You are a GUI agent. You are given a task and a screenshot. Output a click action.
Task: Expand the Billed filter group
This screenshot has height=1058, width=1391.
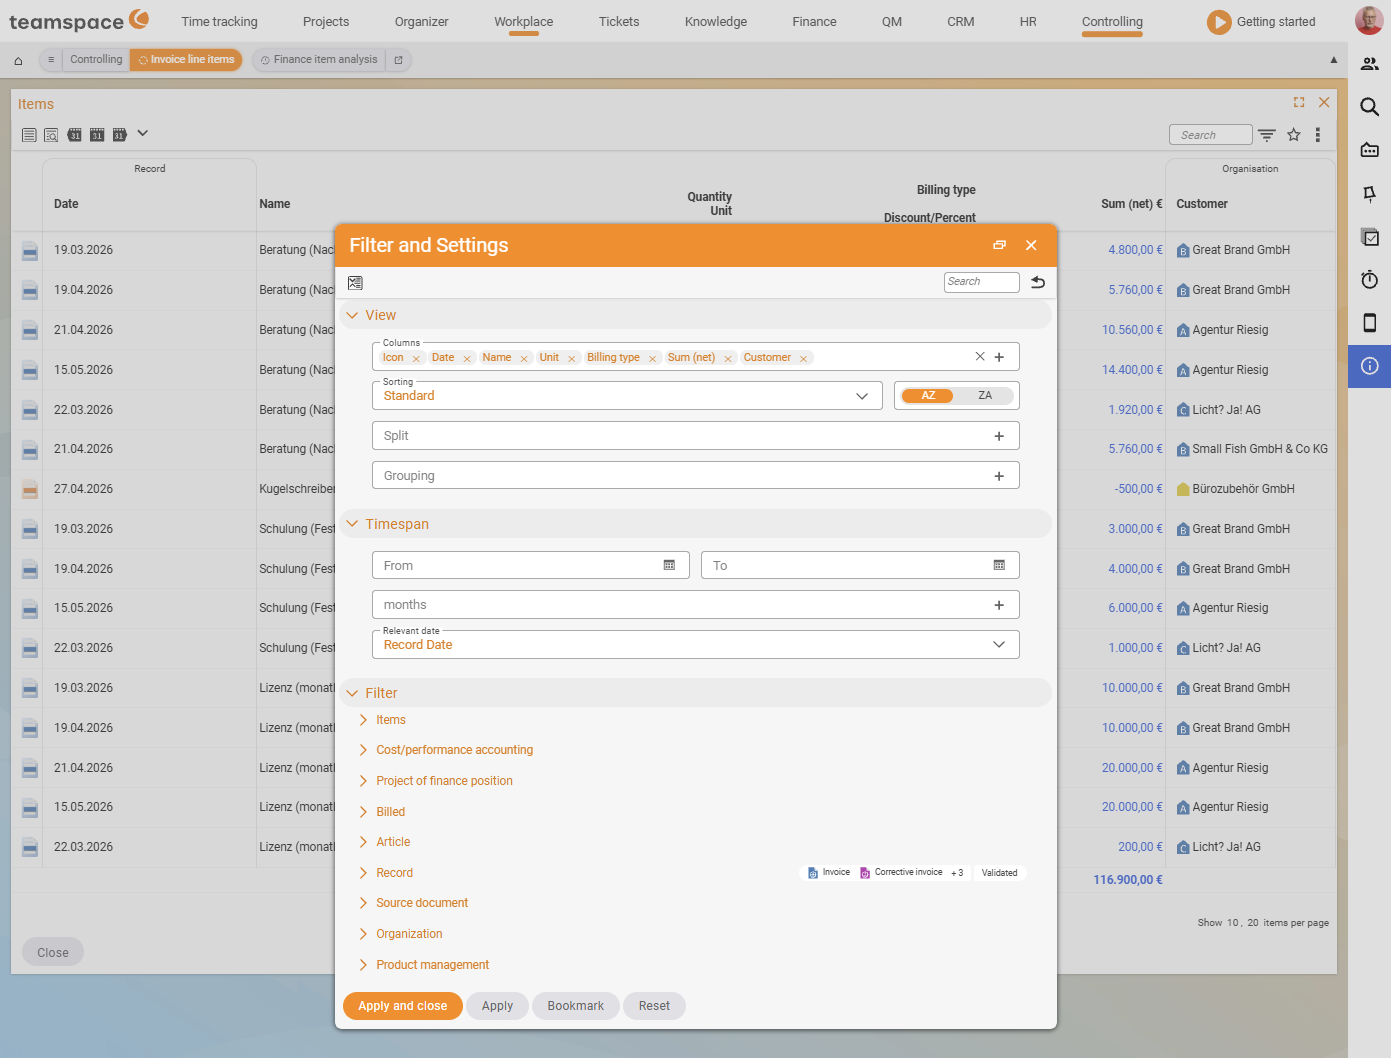point(363,812)
